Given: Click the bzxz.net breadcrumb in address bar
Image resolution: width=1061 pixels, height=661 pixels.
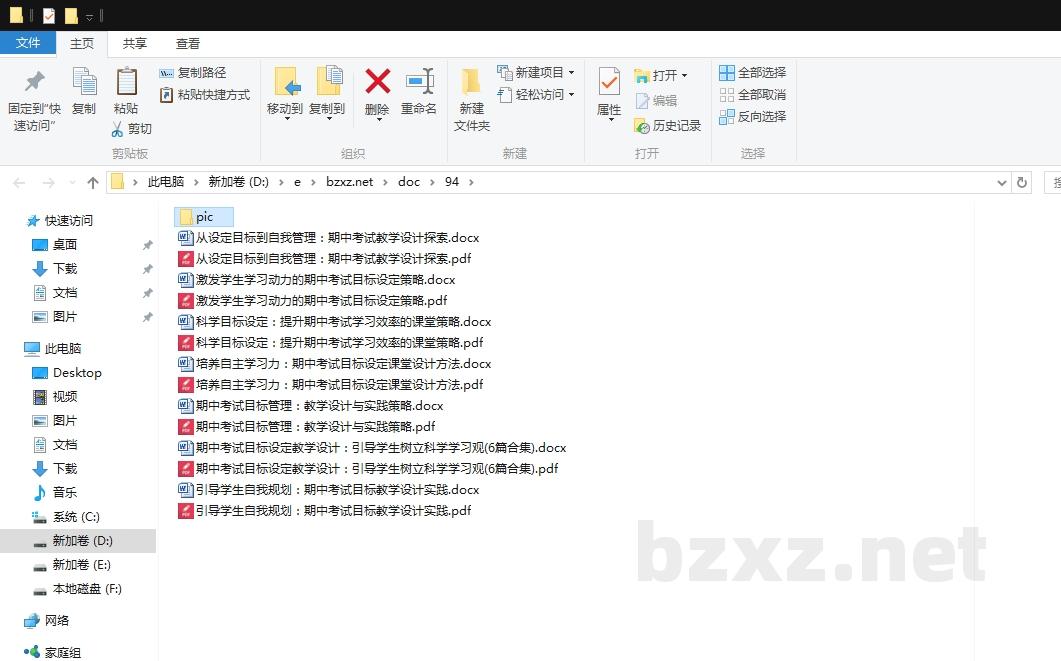Looking at the screenshot, I should pos(349,182).
